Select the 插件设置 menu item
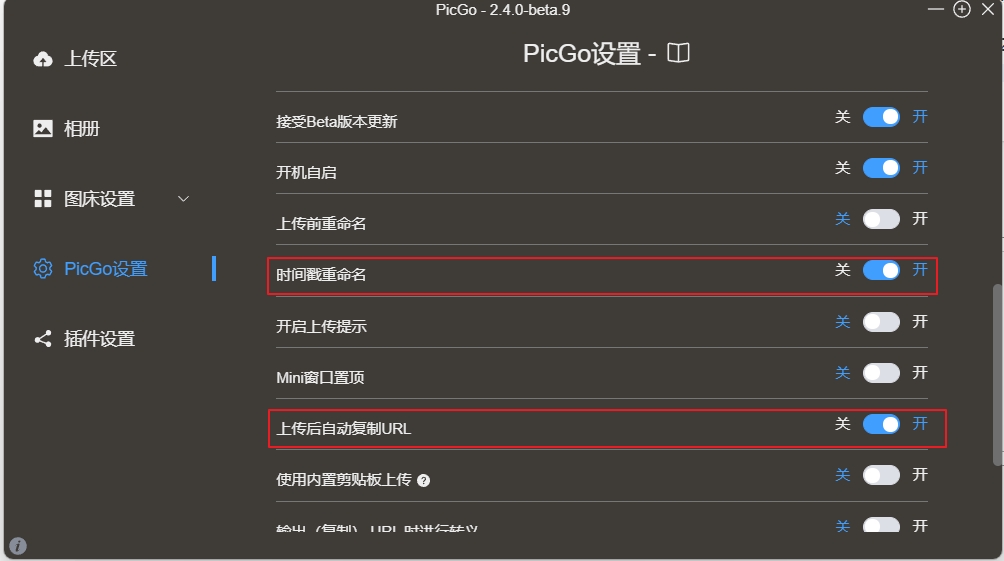This screenshot has width=1004, height=561. tap(99, 339)
